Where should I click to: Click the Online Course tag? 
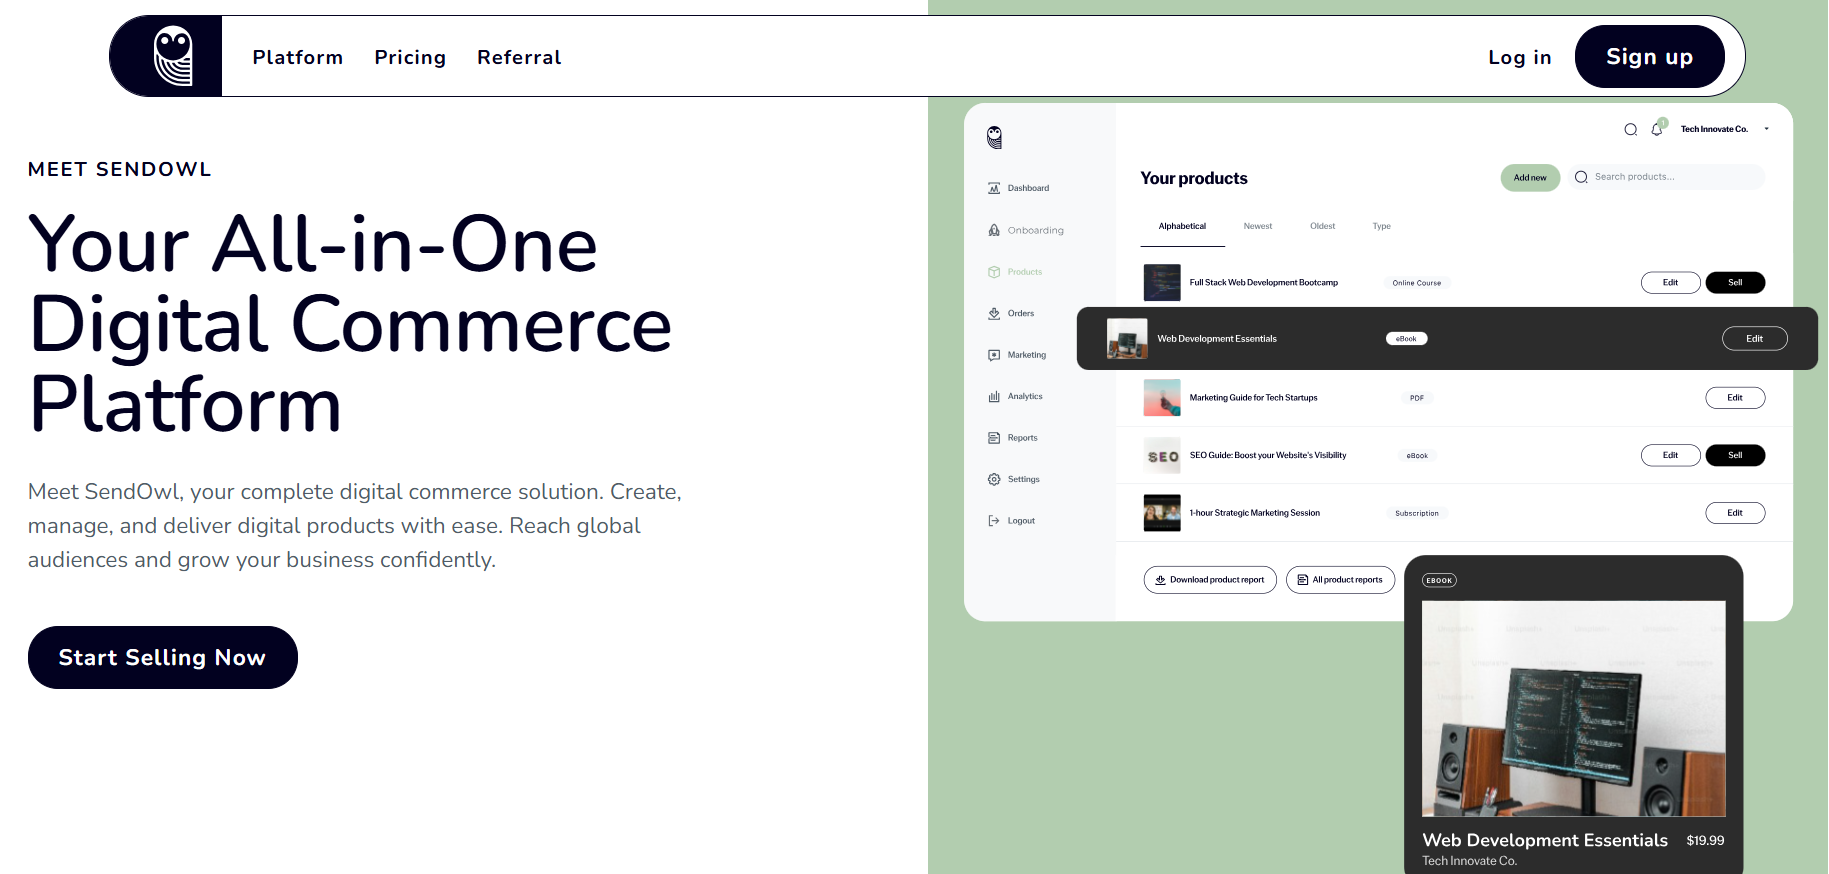click(1416, 283)
